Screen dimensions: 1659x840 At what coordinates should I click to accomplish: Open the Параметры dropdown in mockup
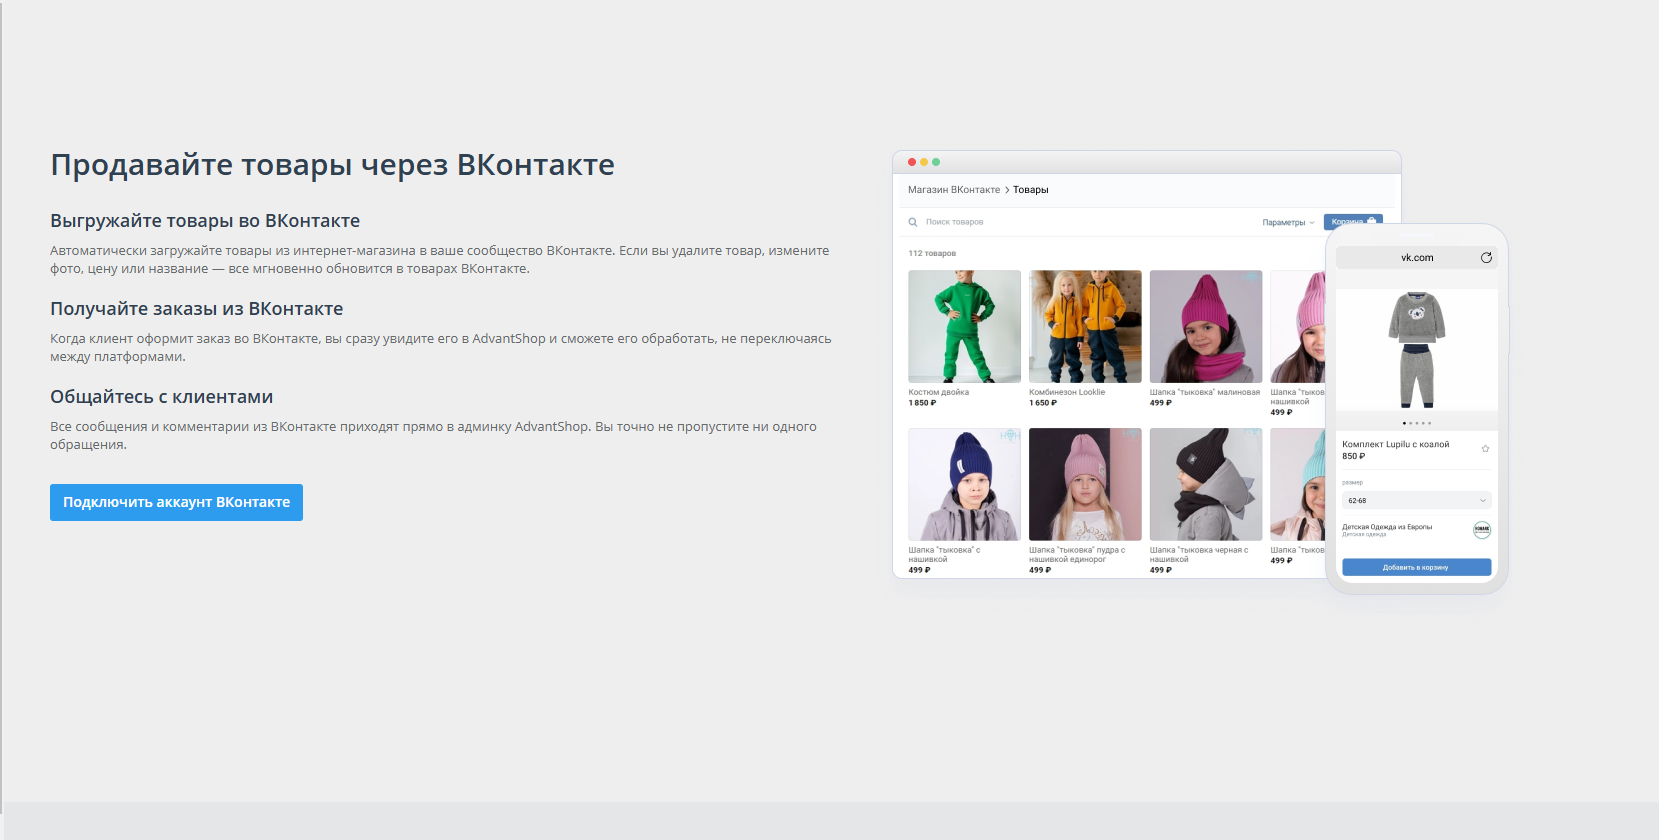tap(1288, 222)
